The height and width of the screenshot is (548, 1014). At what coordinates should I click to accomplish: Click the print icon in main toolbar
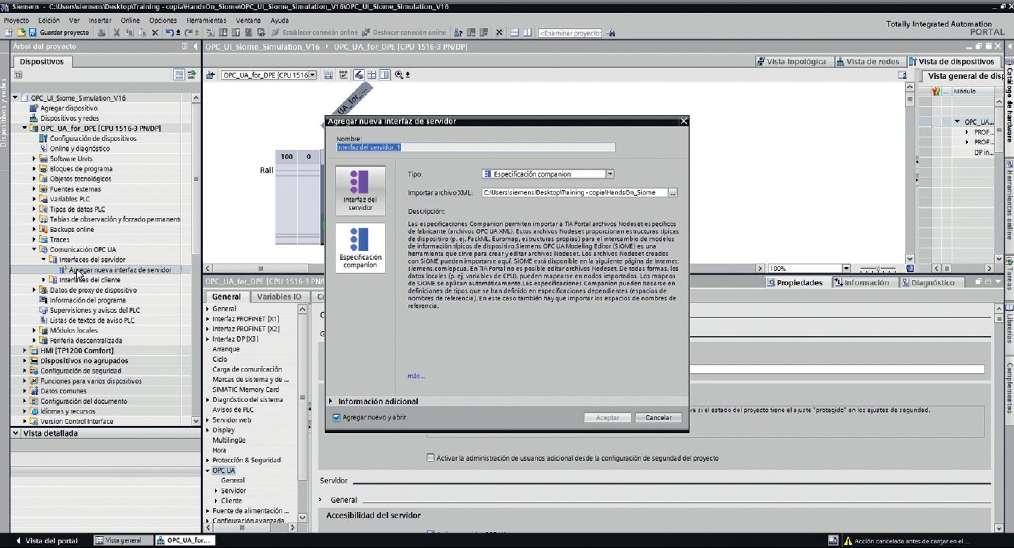[x=102, y=32]
